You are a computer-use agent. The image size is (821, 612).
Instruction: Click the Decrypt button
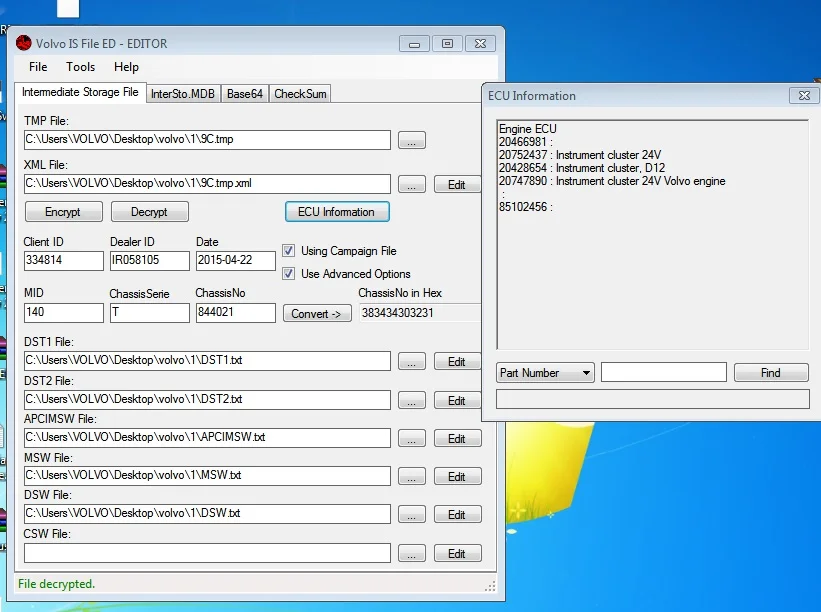pyautogui.click(x=149, y=212)
